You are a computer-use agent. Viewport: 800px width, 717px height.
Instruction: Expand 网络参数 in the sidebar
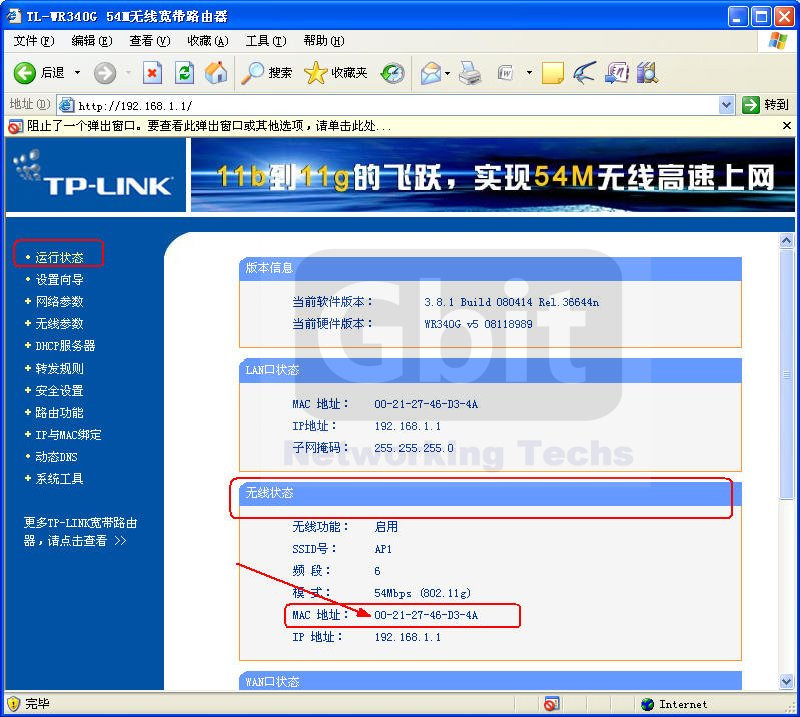(59, 302)
